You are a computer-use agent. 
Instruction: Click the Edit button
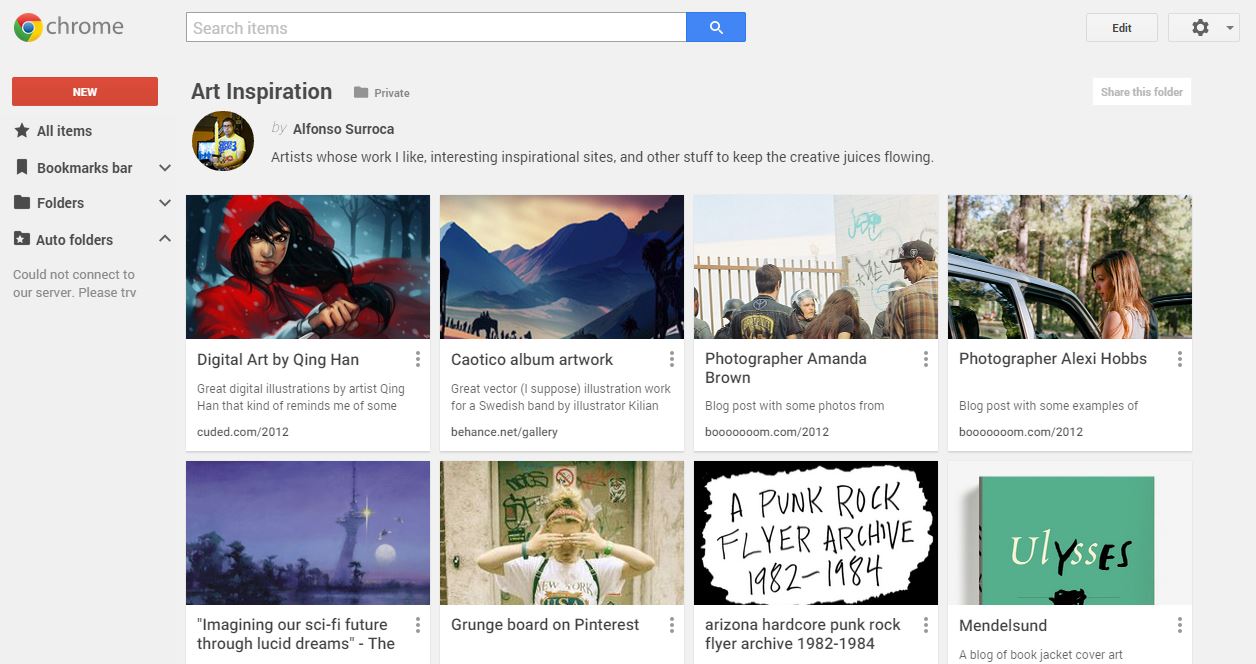tap(1121, 27)
